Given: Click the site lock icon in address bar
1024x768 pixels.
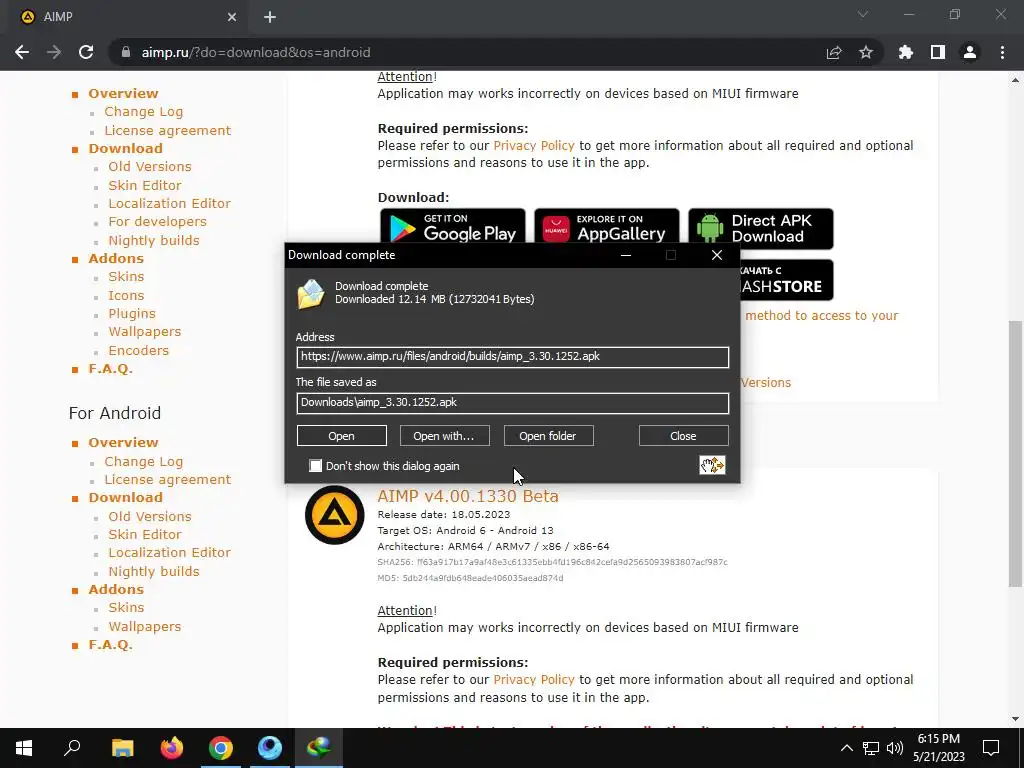Looking at the screenshot, I should (126, 52).
